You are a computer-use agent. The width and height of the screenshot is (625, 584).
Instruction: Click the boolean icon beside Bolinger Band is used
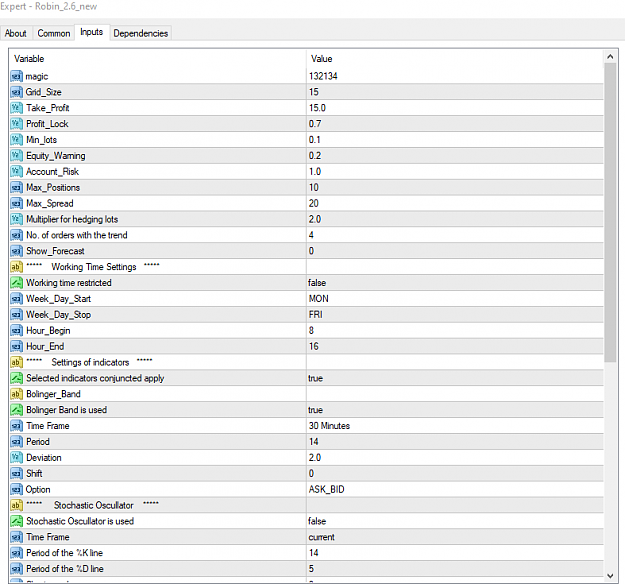pyautogui.click(x=16, y=410)
